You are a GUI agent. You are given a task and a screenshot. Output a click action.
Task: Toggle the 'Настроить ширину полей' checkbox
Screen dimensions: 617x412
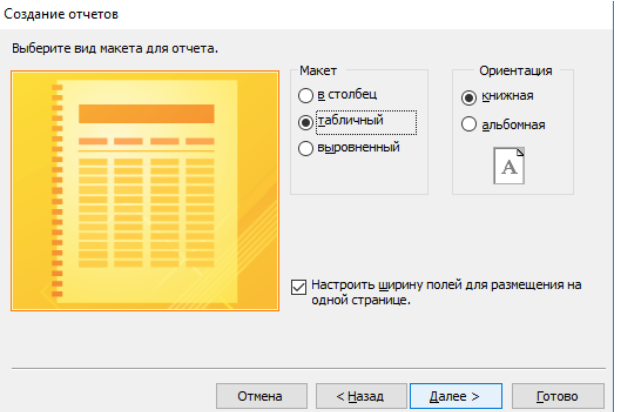pyautogui.click(x=298, y=286)
